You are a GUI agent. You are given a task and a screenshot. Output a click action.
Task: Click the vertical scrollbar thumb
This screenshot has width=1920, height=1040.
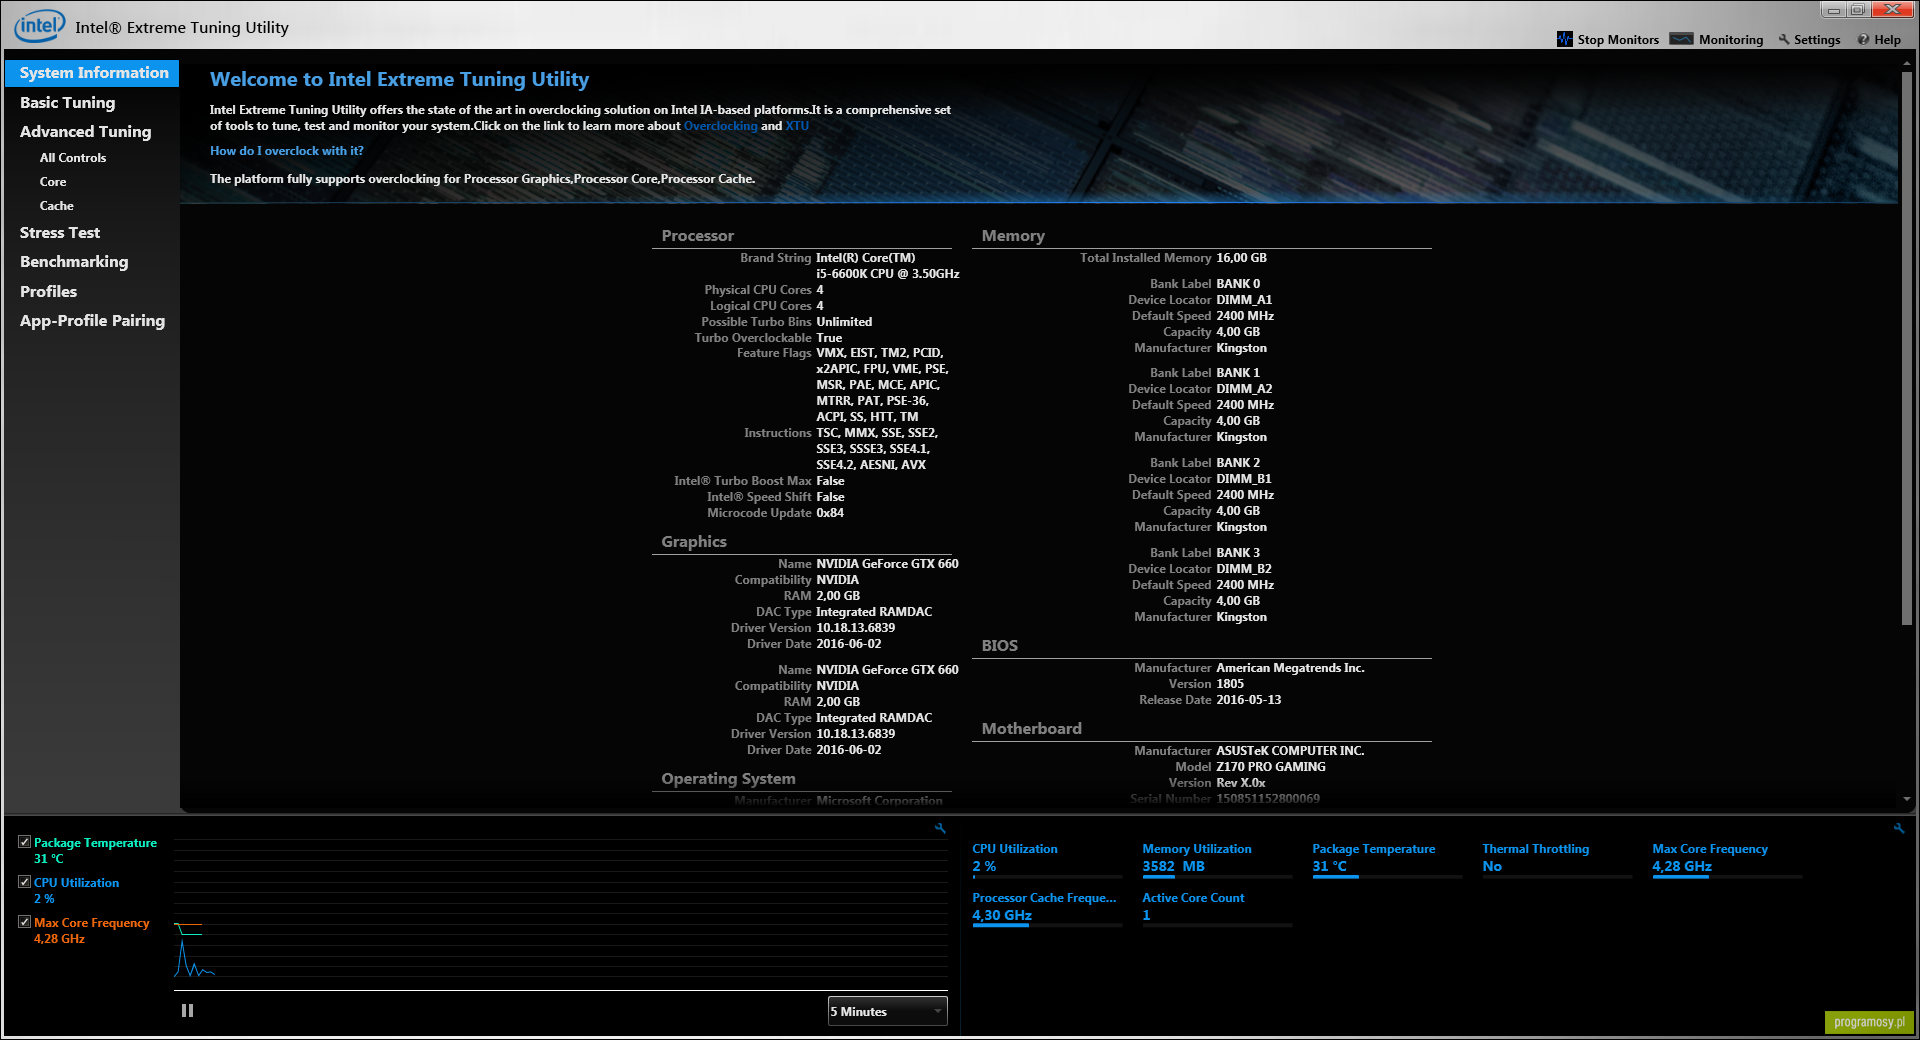click(1907, 348)
